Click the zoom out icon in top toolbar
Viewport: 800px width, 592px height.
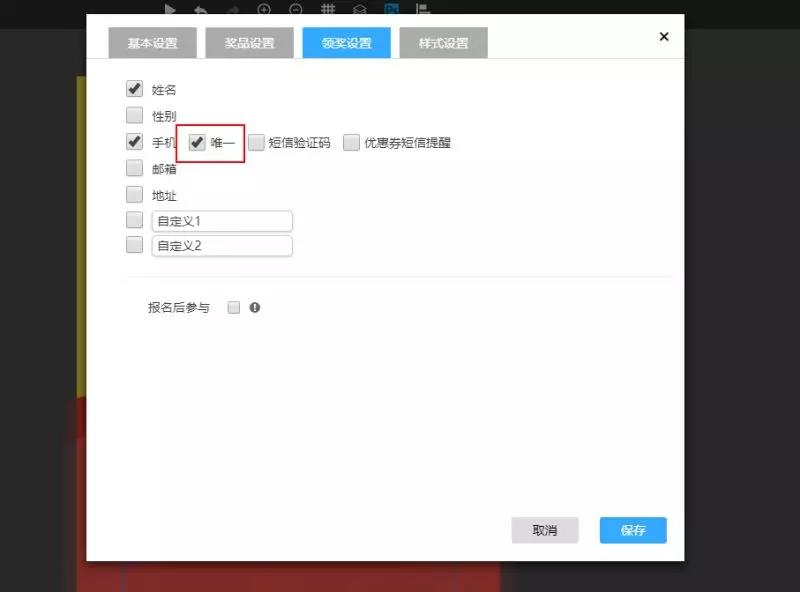coord(295,9)
